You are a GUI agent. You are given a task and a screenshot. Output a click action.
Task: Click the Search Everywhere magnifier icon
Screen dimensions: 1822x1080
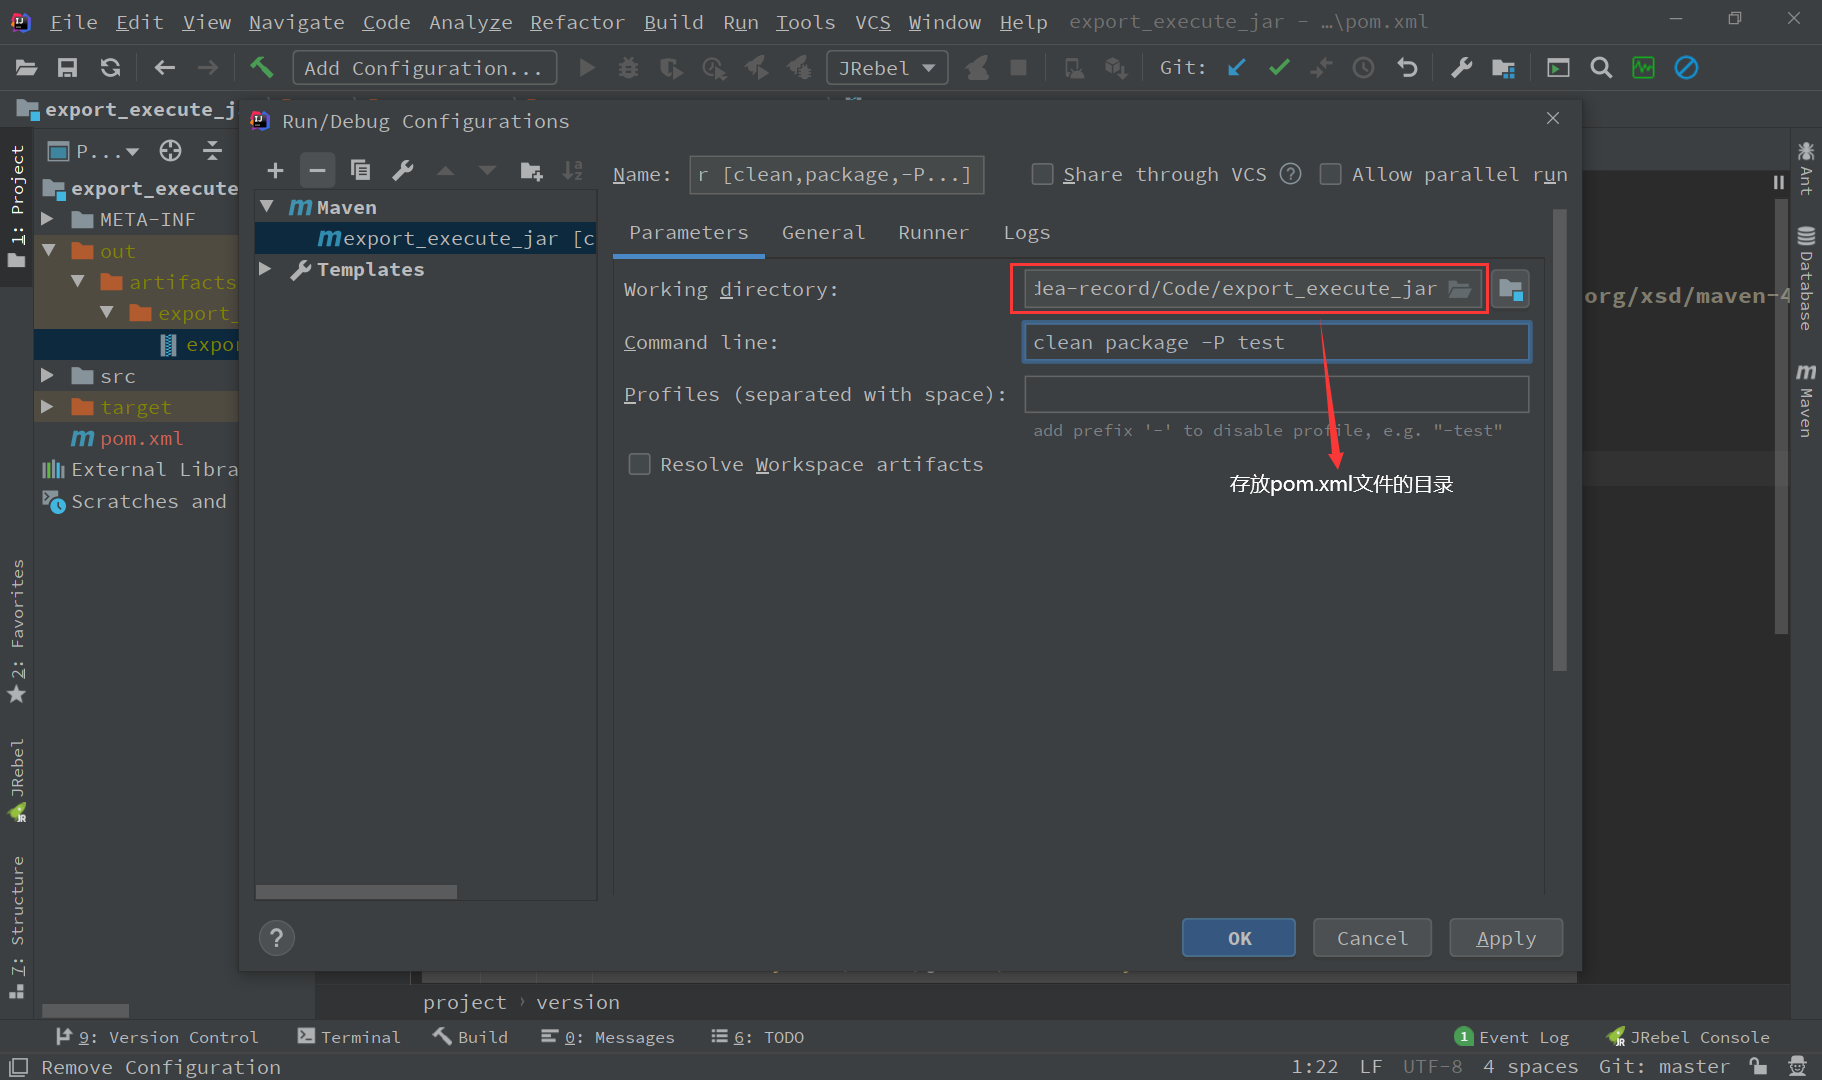pos(1601,68)
